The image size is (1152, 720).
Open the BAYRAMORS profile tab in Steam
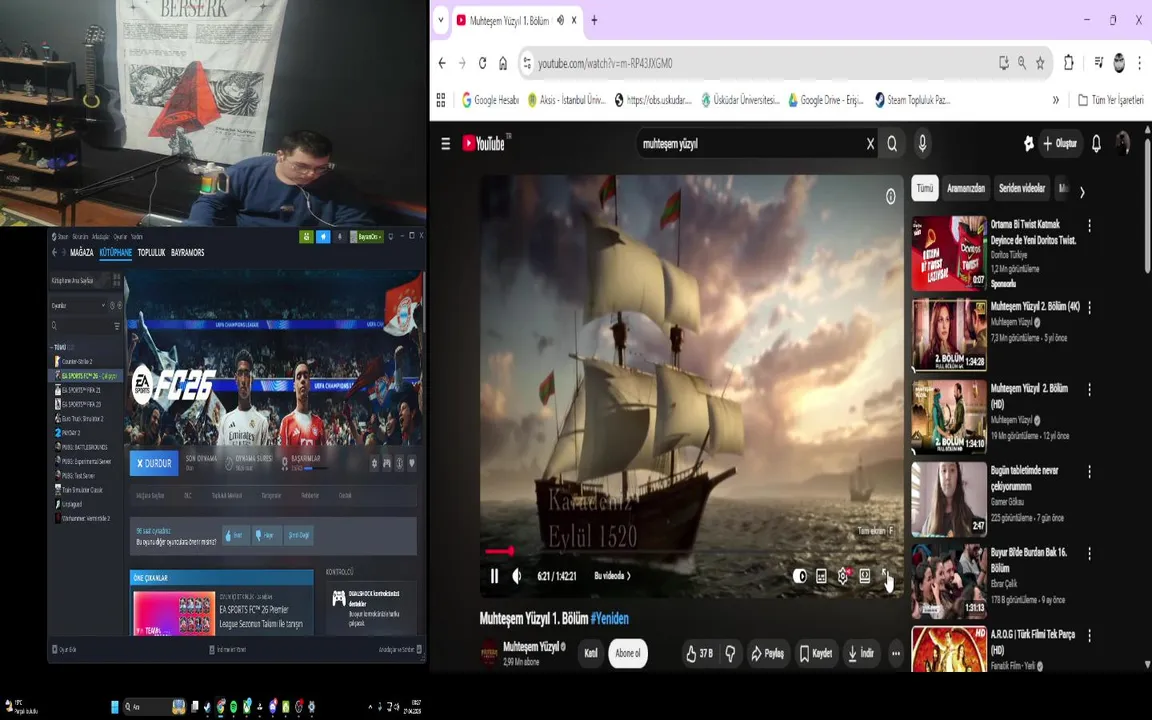(187, 252)
